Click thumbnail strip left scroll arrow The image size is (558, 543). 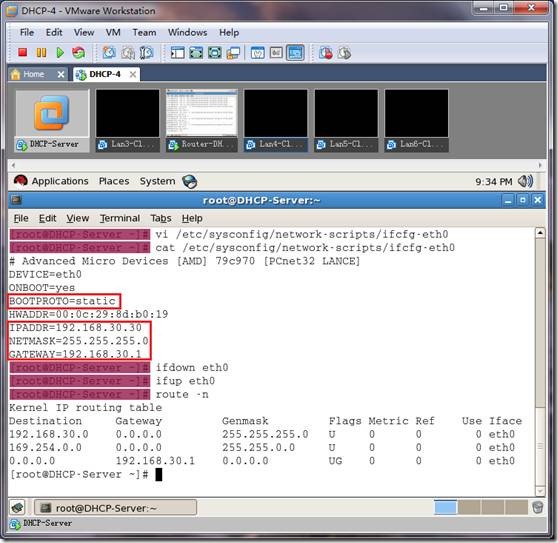pos(13,165)
